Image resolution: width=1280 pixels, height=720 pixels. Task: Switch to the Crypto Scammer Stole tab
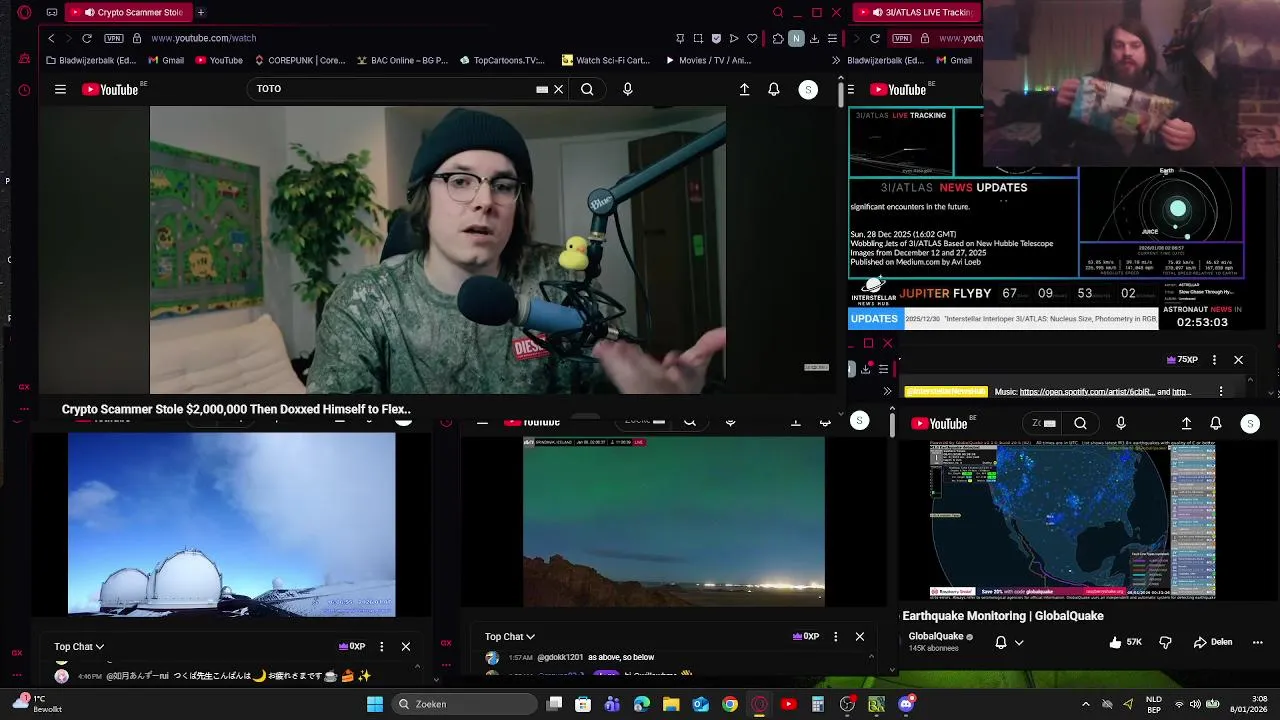click(x=127, y=12)
